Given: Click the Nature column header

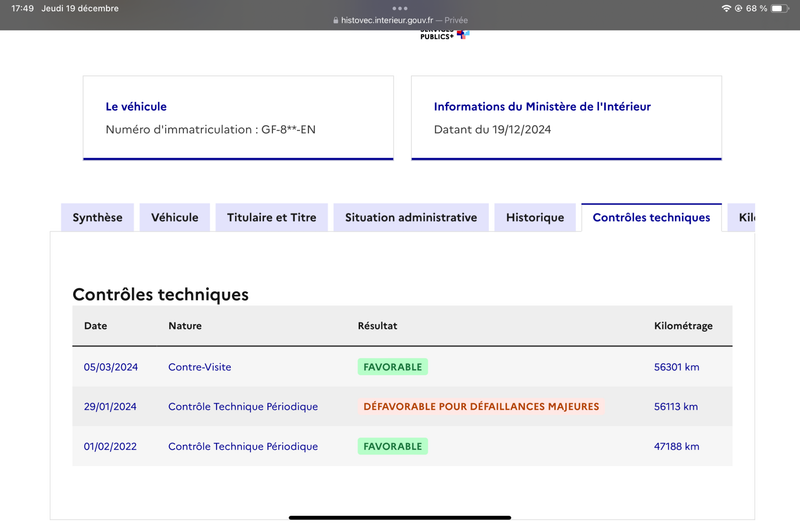Looking at the screenshot, I should coord(185,326).
